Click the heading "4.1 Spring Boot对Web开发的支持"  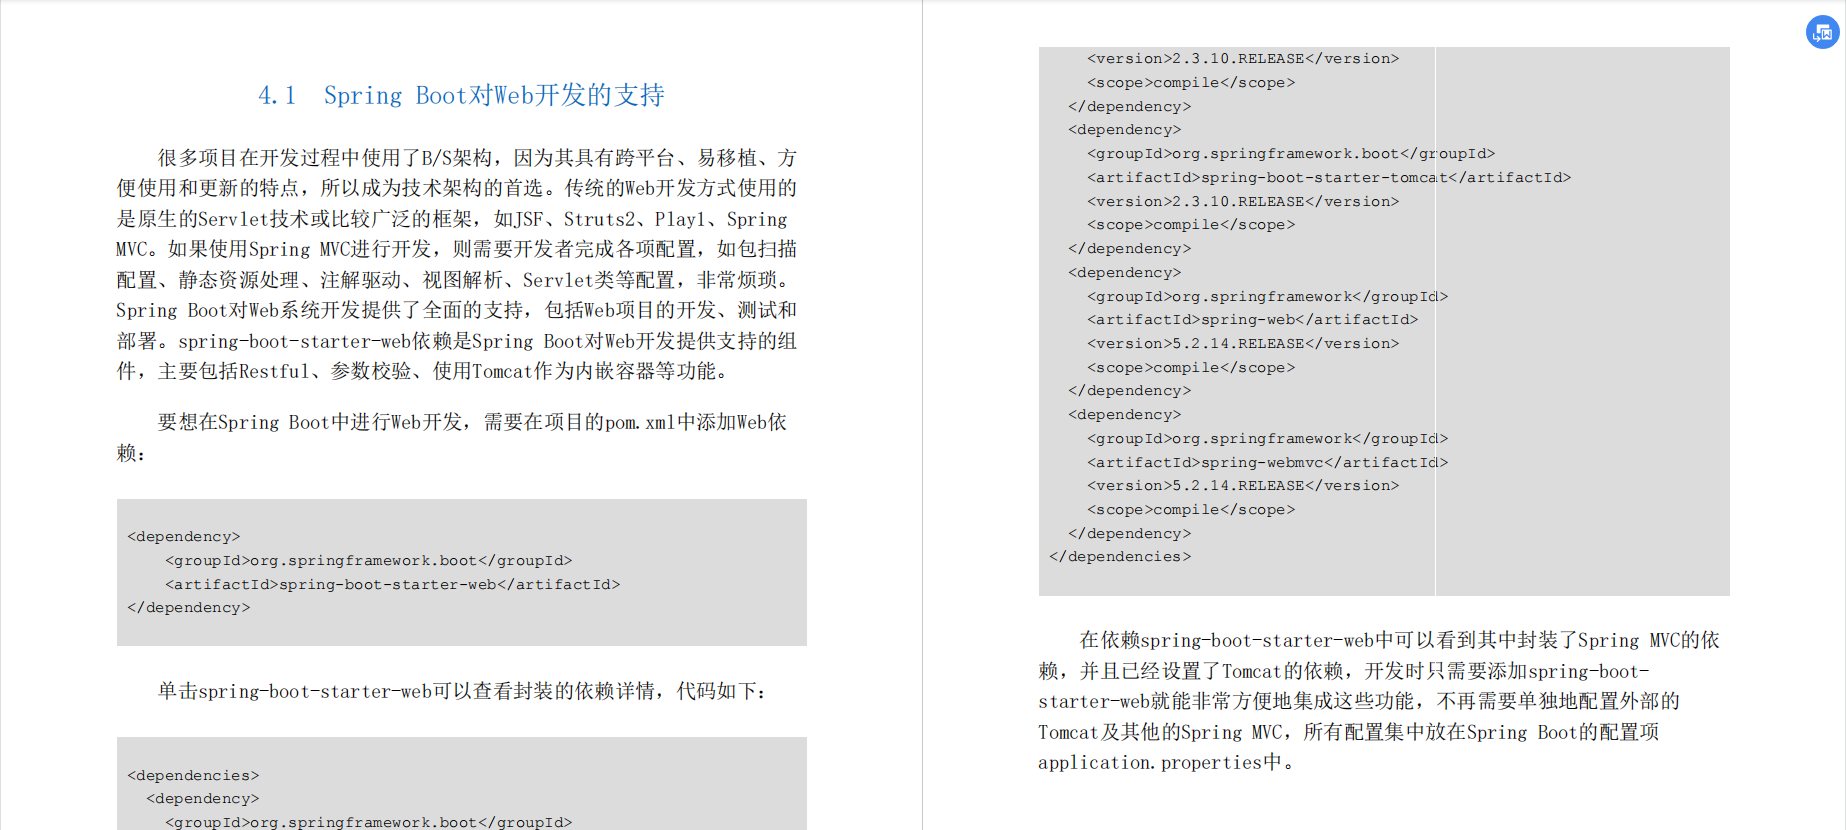tap(461, 95)
